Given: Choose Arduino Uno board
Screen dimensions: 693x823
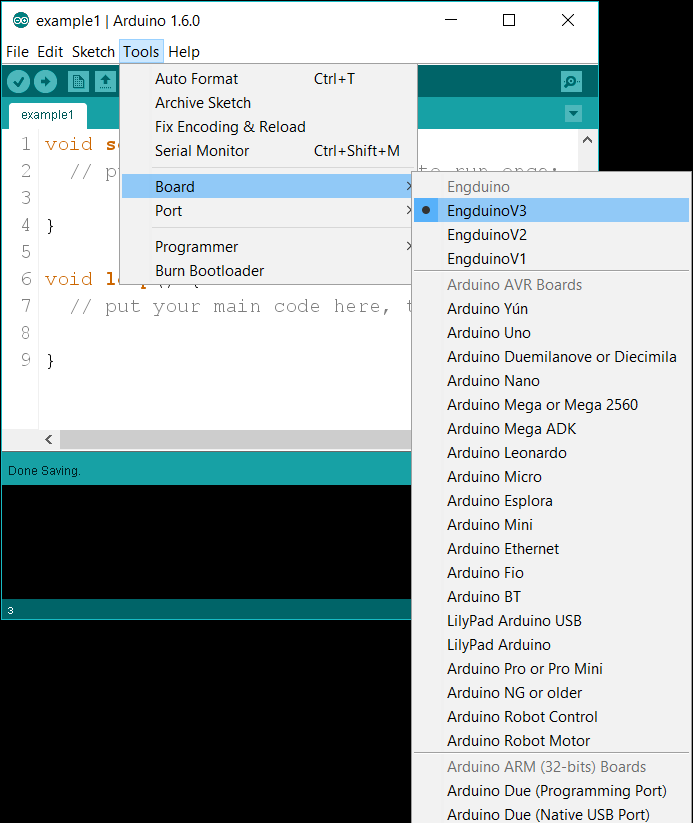Looking at the screenshot, I should coord(551,333).
